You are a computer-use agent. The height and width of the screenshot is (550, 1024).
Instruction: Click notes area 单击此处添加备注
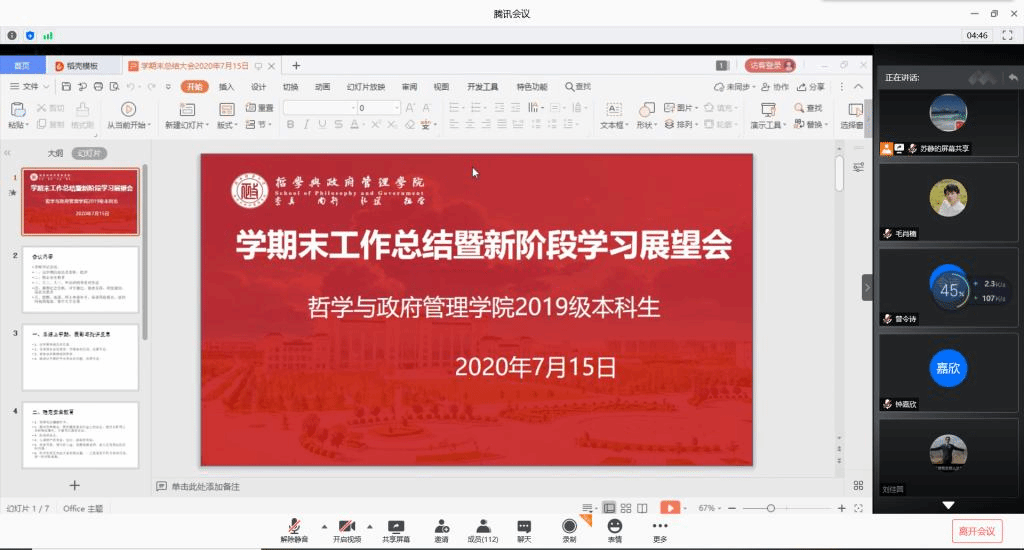pyautogui.click(x=205, y=487)
